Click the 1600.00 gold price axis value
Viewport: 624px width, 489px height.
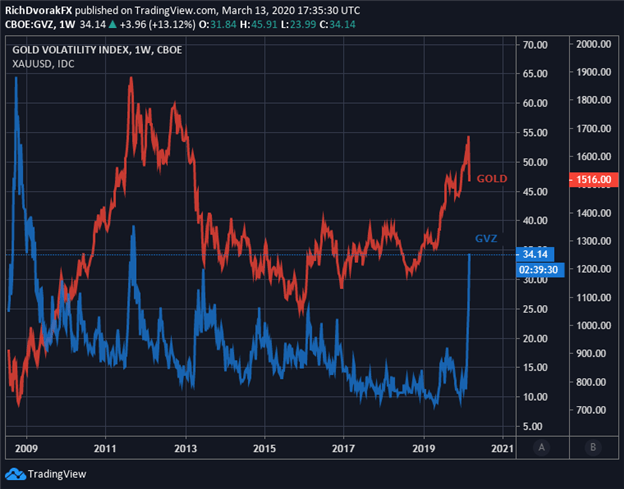(593, 157)
